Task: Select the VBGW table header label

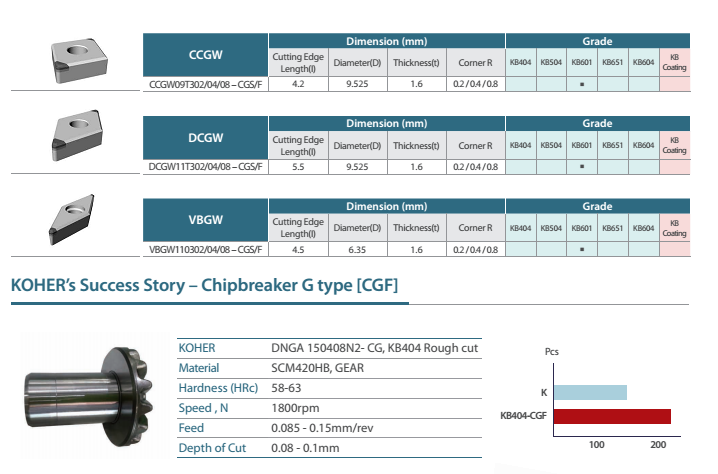Action: click(x=206, y=221)
